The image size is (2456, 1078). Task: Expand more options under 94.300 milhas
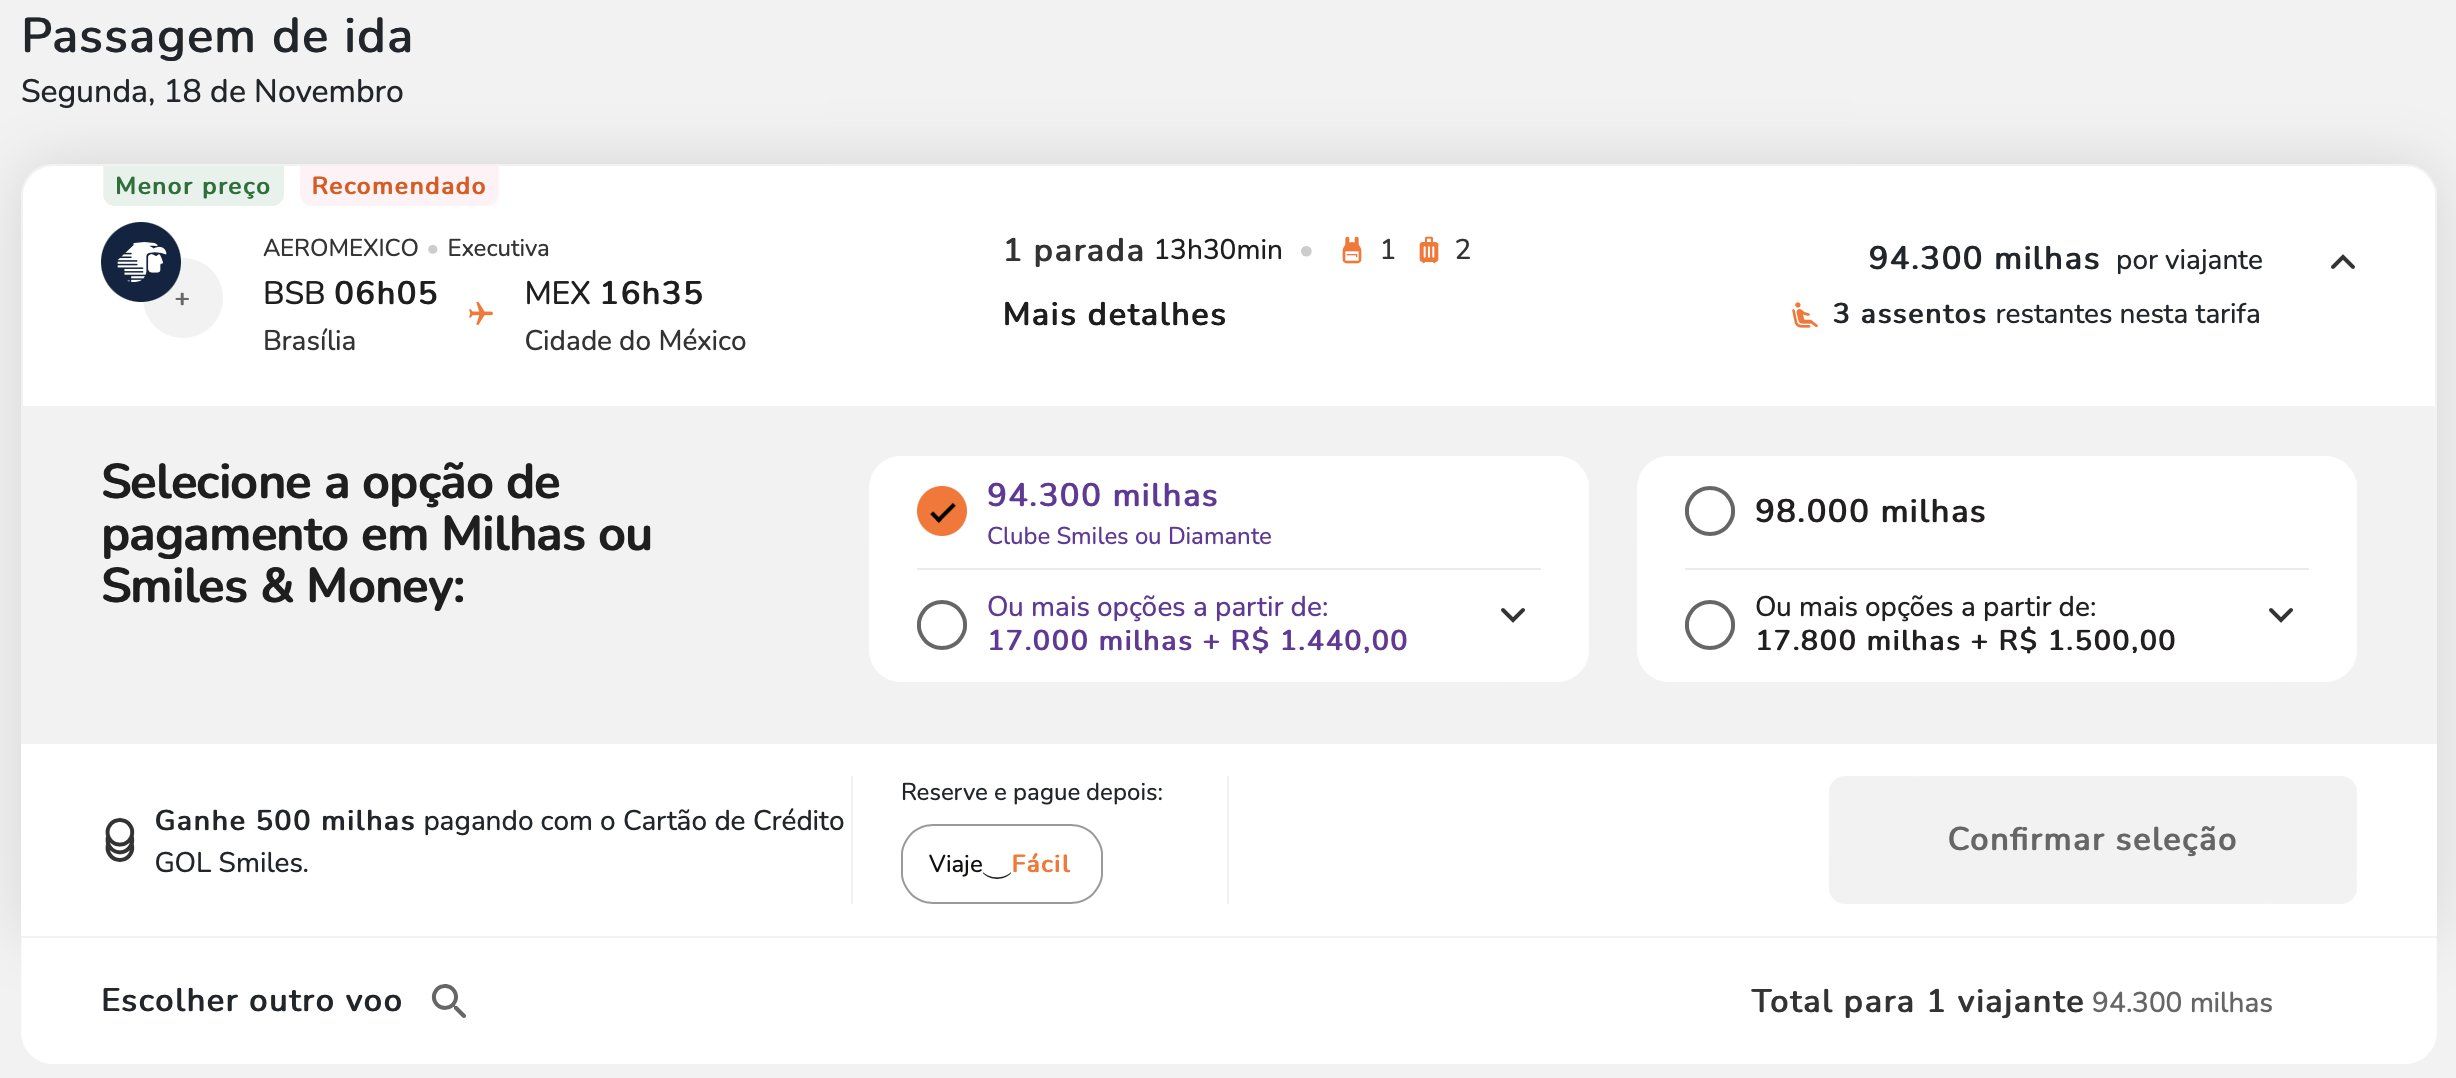(x=1513, y=615)
